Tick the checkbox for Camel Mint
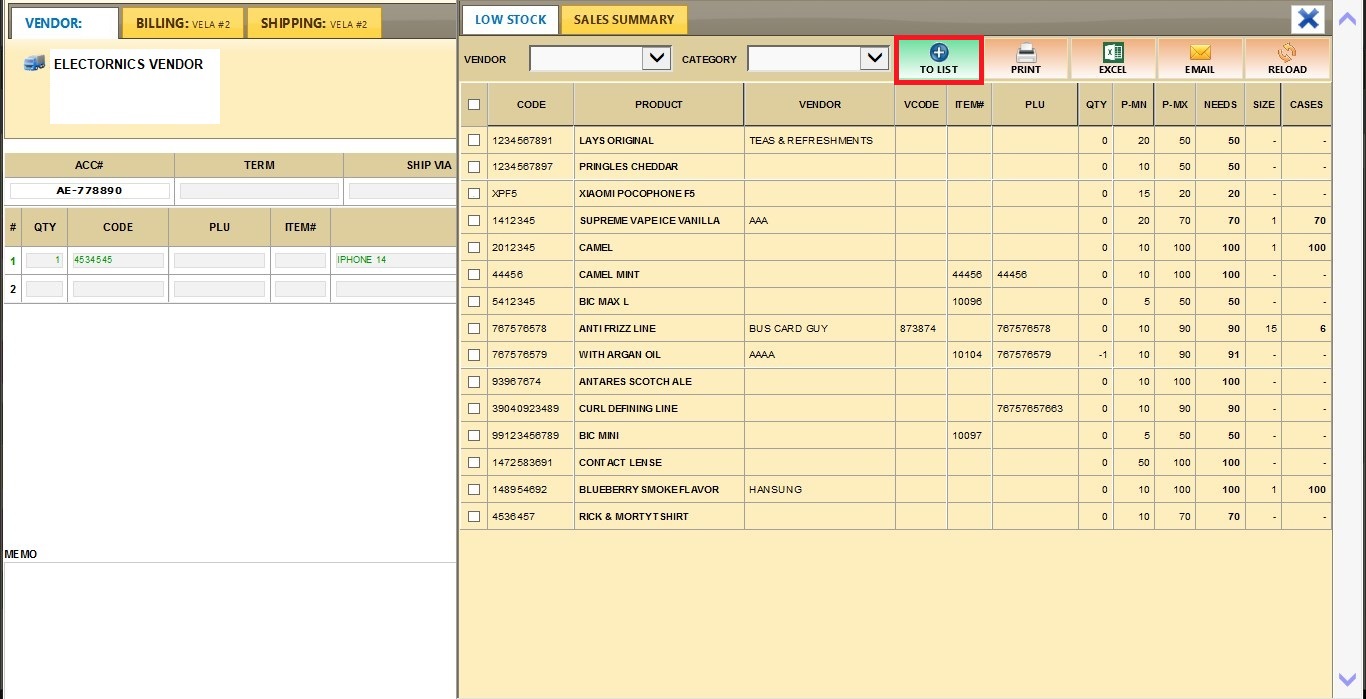1366x699 pixels. click(474, 275)
